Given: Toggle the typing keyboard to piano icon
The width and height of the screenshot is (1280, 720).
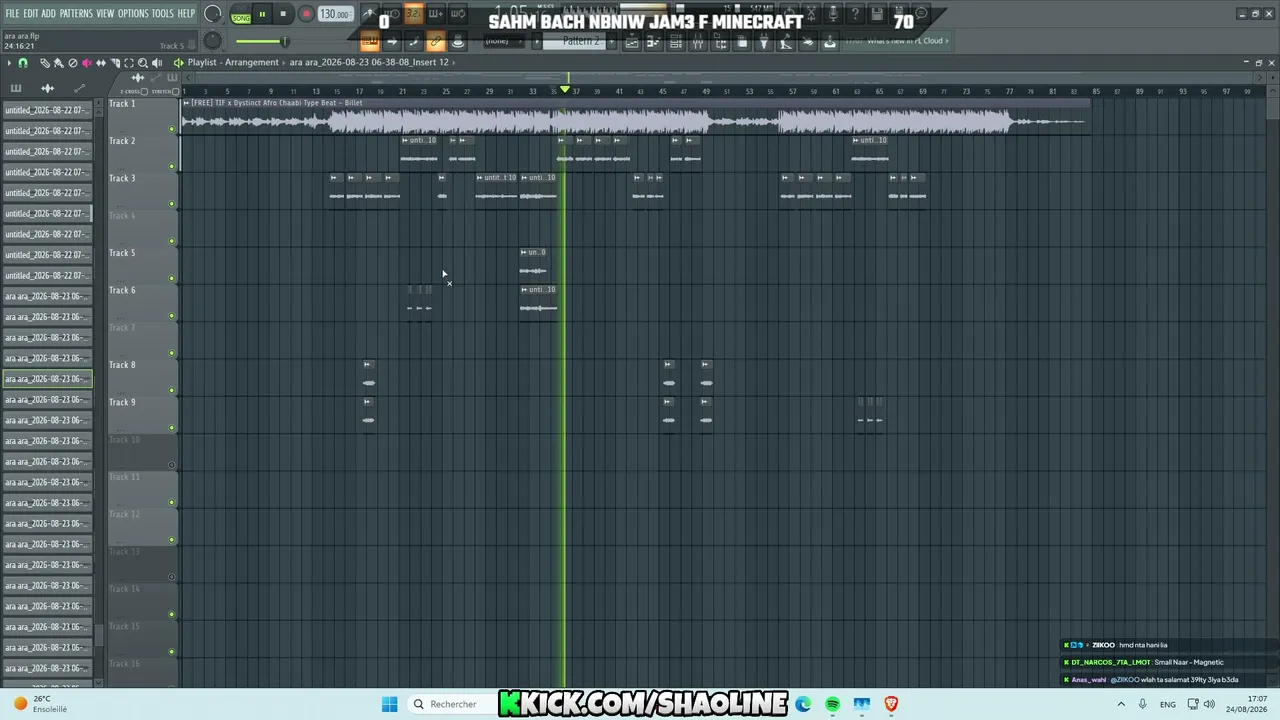Looking at the screenshot, I should coord(369,41).
